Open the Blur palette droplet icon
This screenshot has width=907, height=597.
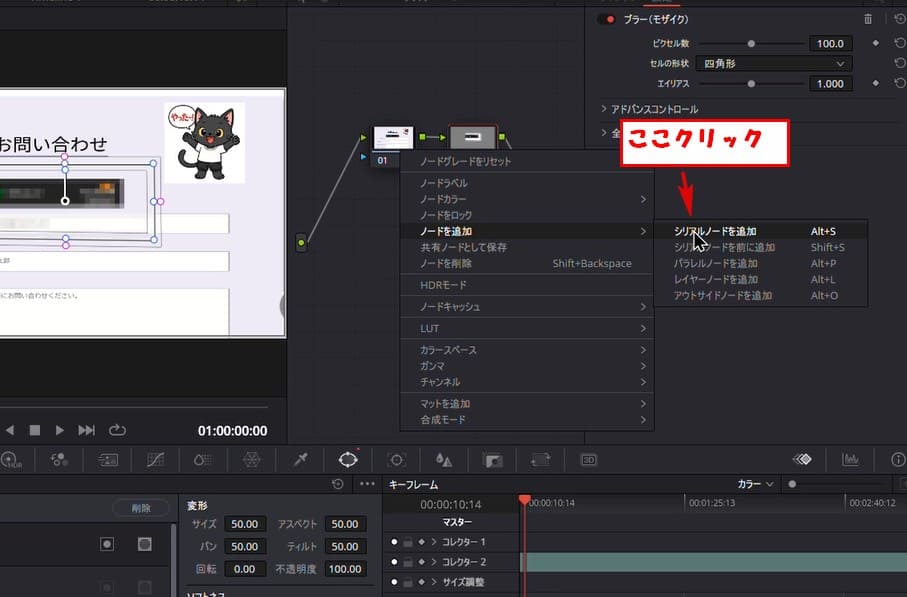click(x=444, y=459)
